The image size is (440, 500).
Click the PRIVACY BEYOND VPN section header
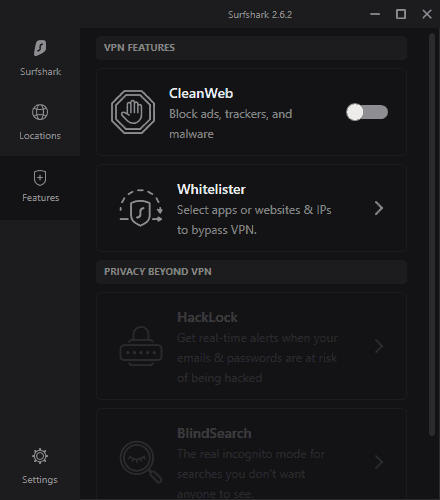(251, 272)
